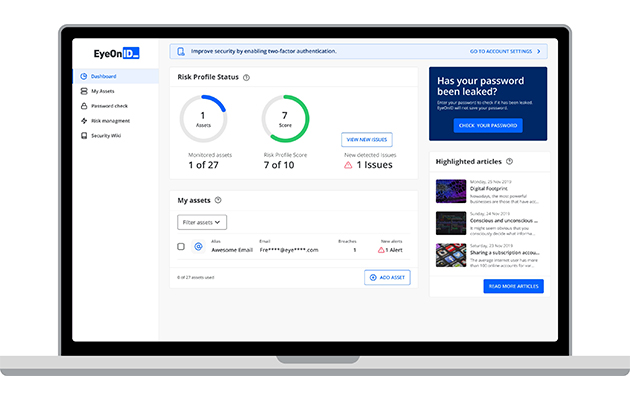Open the Highlighted articles help icon
Screen dimensions: 630x400
click(509, 161)
